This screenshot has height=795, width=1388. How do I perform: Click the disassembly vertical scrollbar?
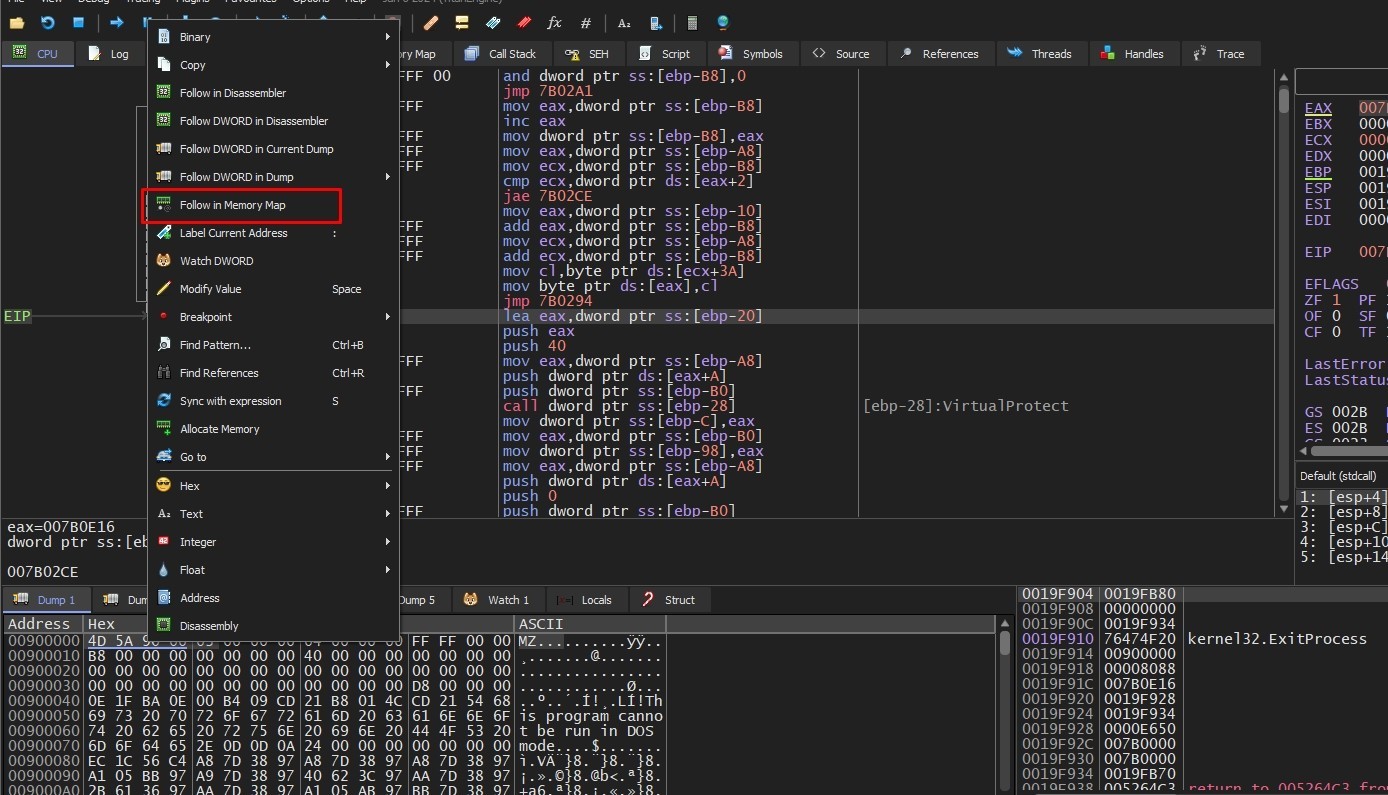tap(1284, 300)
